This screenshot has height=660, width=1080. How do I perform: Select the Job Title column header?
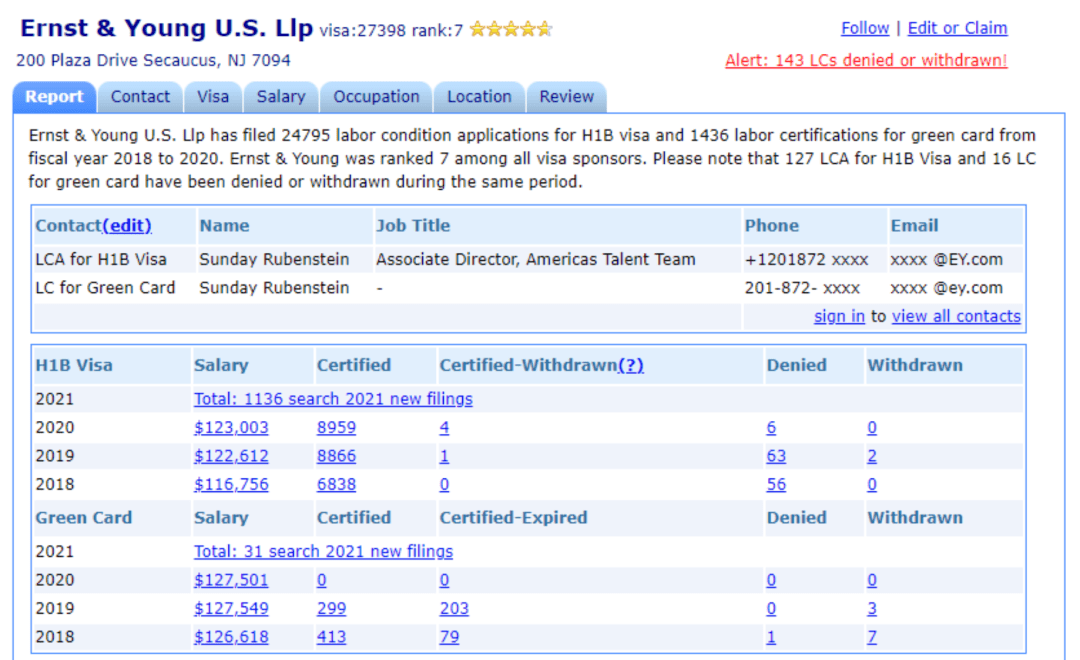[413, 225]
